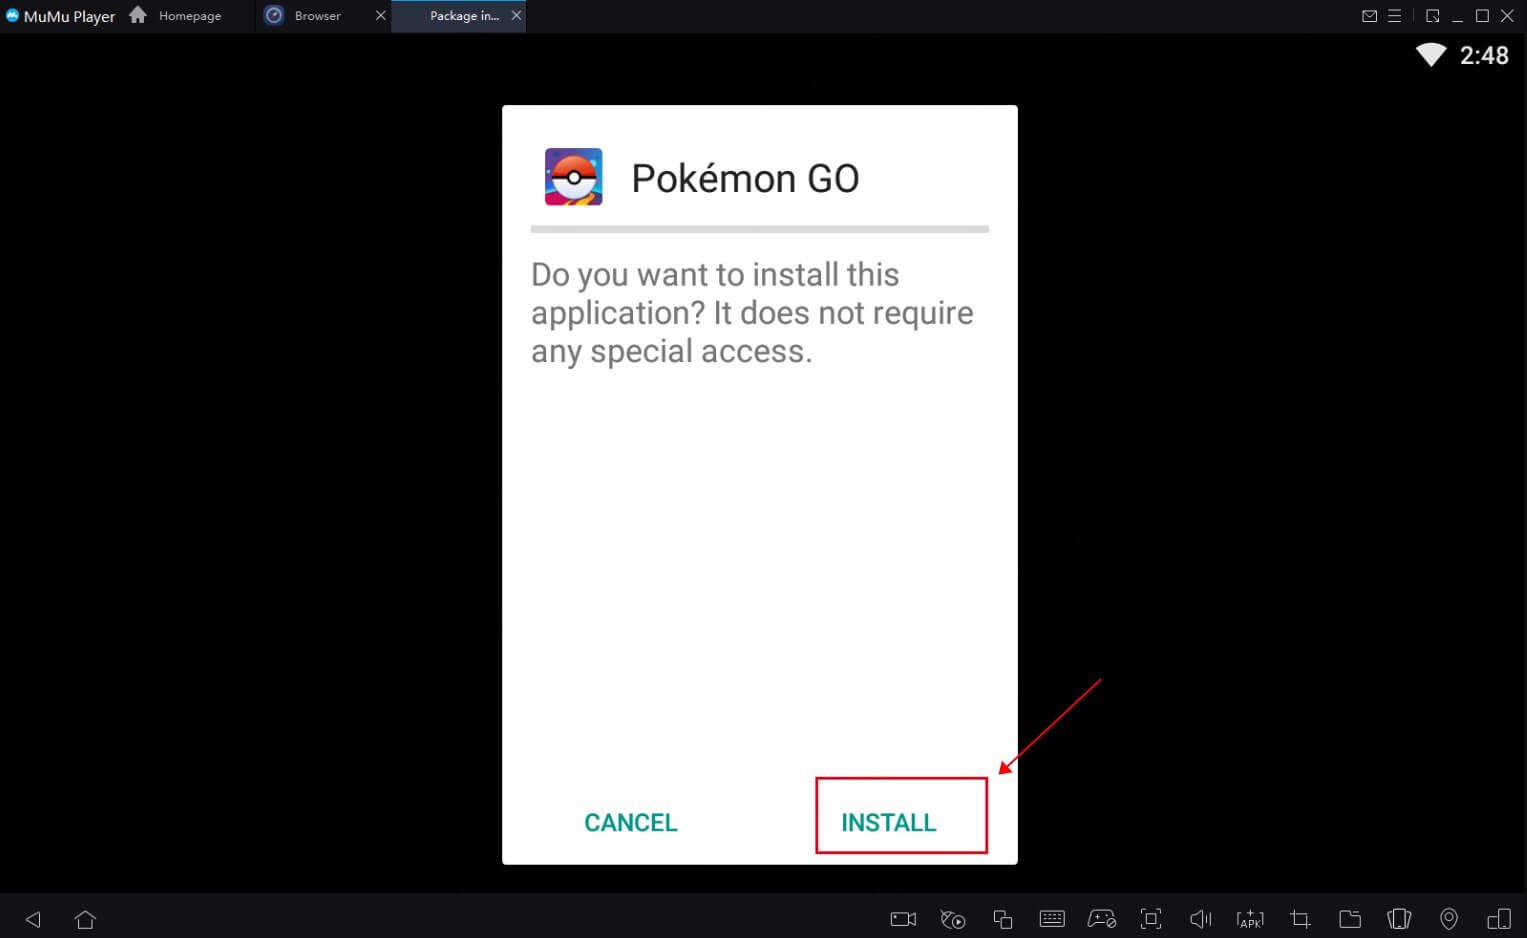Start screen recording from the bottom toolbar
This screenshot has height=938, width=1527.
coord(902,918)
